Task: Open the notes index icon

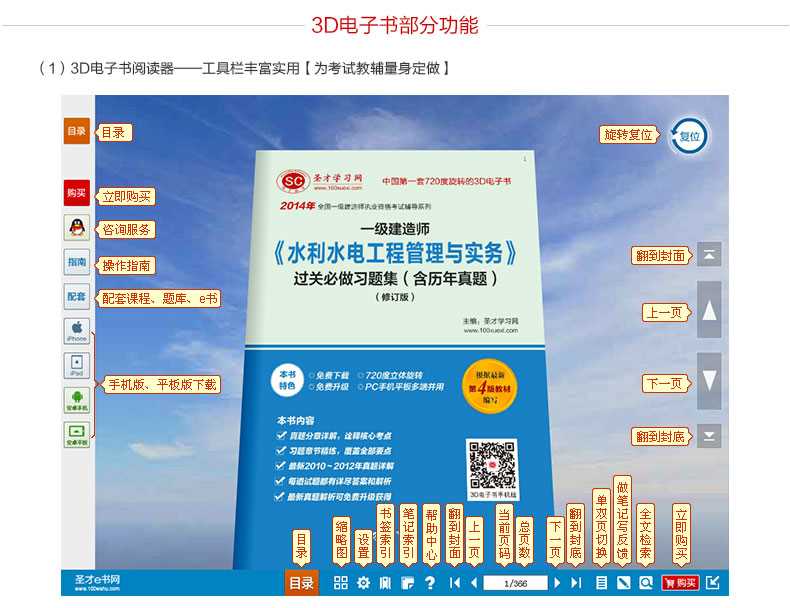Action: point(407,583)
